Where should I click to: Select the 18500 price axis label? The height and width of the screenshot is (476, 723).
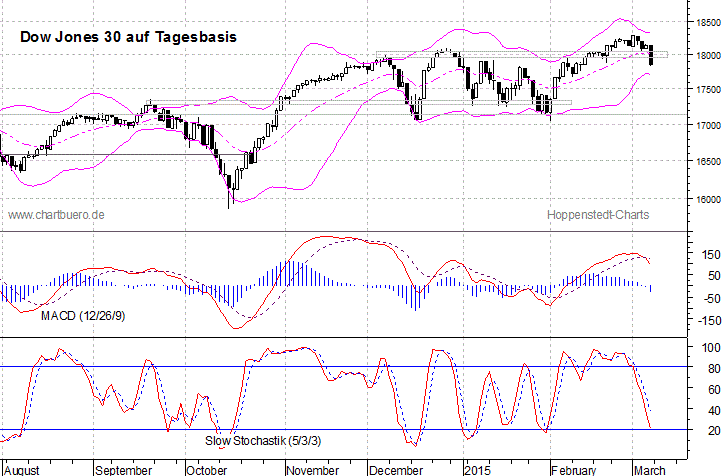[709, 23]
